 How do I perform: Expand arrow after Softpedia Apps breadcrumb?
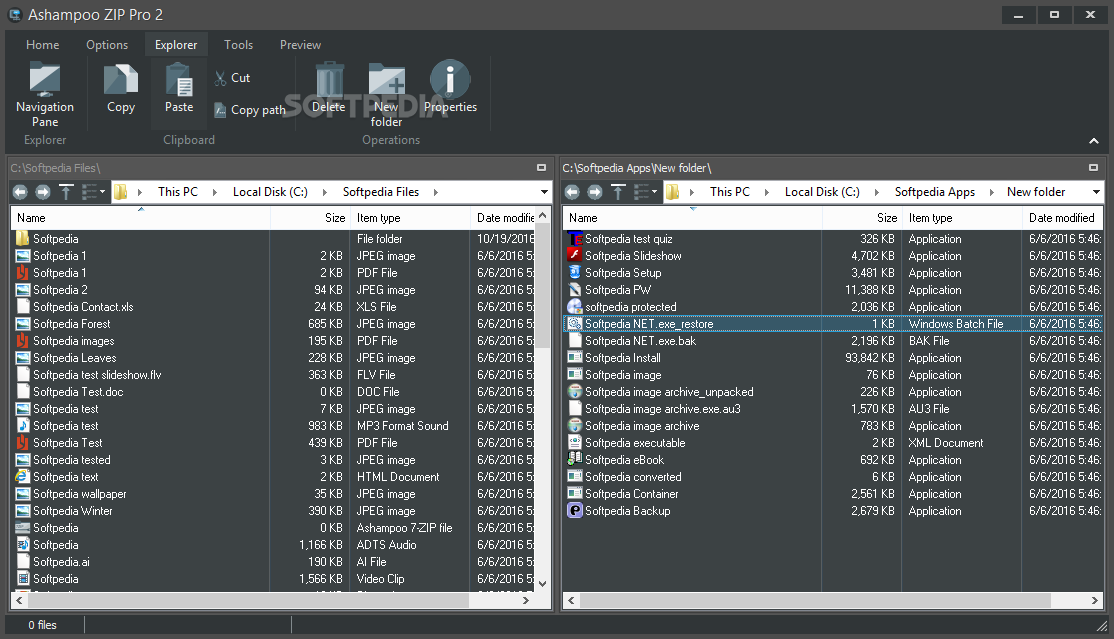coord(992,192)
